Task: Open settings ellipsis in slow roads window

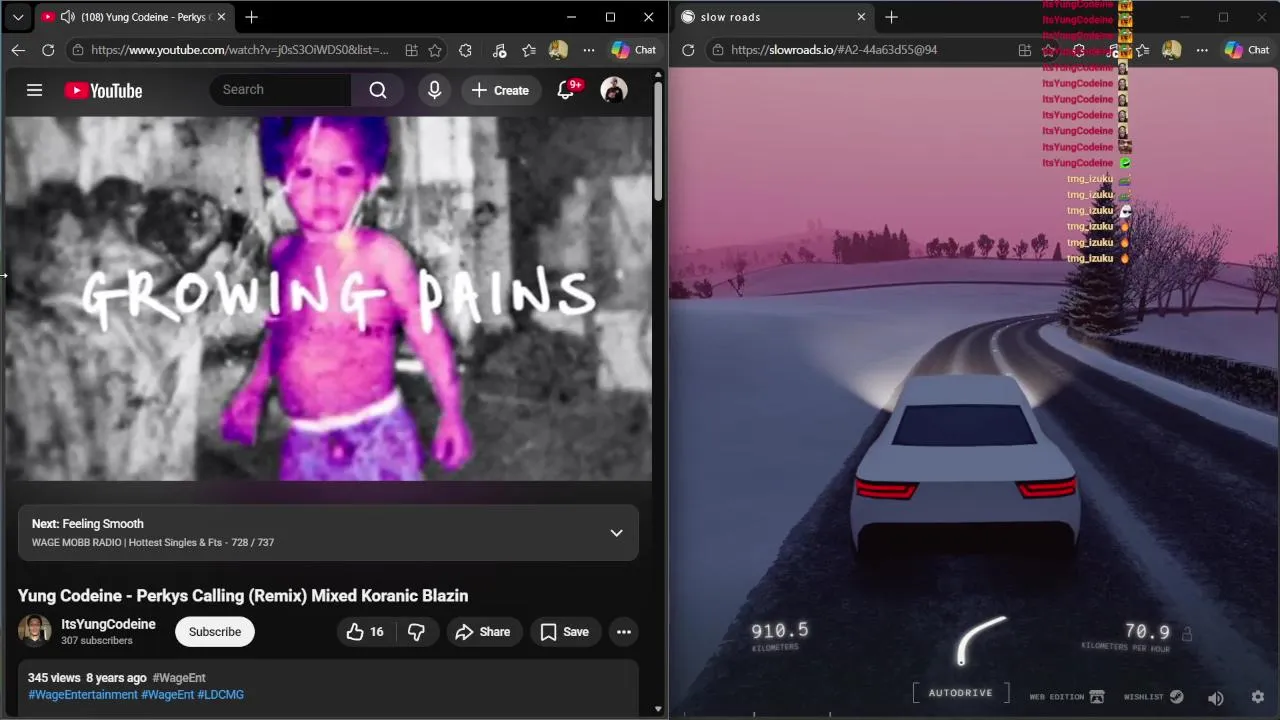Action: (1202, 50)
